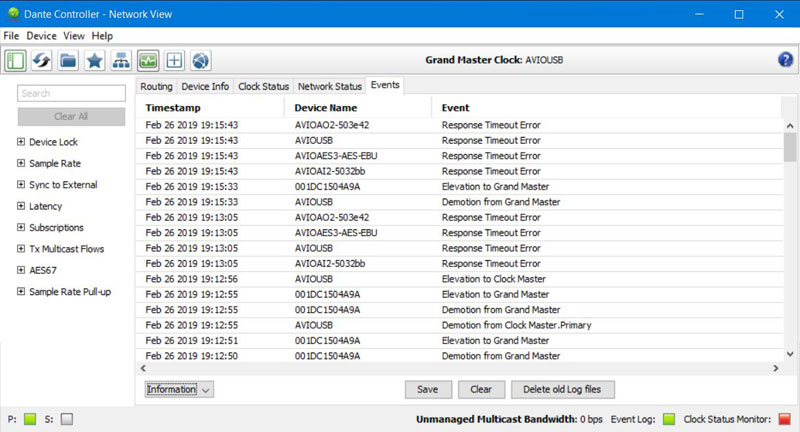Click the star icon in toolbar

pyautogui.click(x=94, y=60)
